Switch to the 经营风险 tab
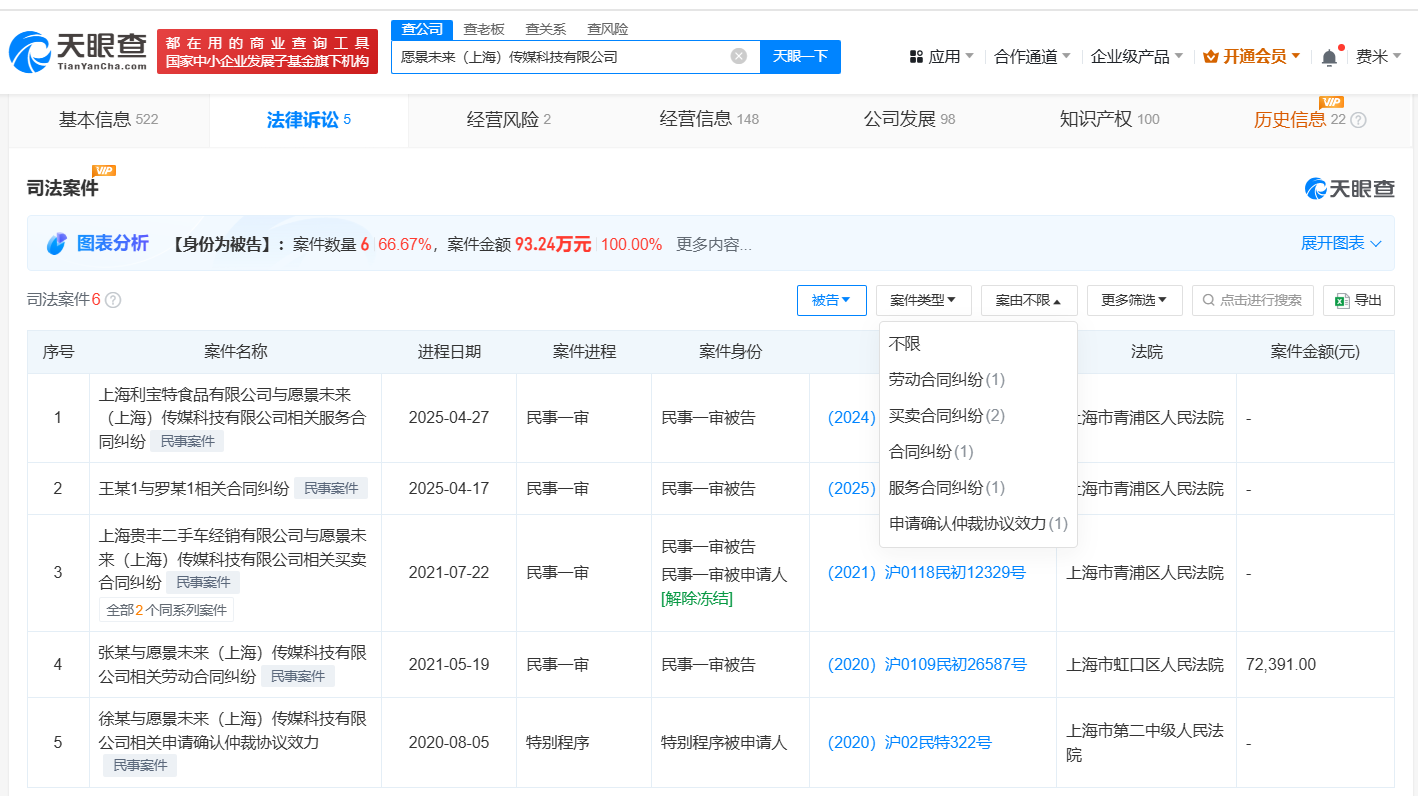 click(508, 120)
